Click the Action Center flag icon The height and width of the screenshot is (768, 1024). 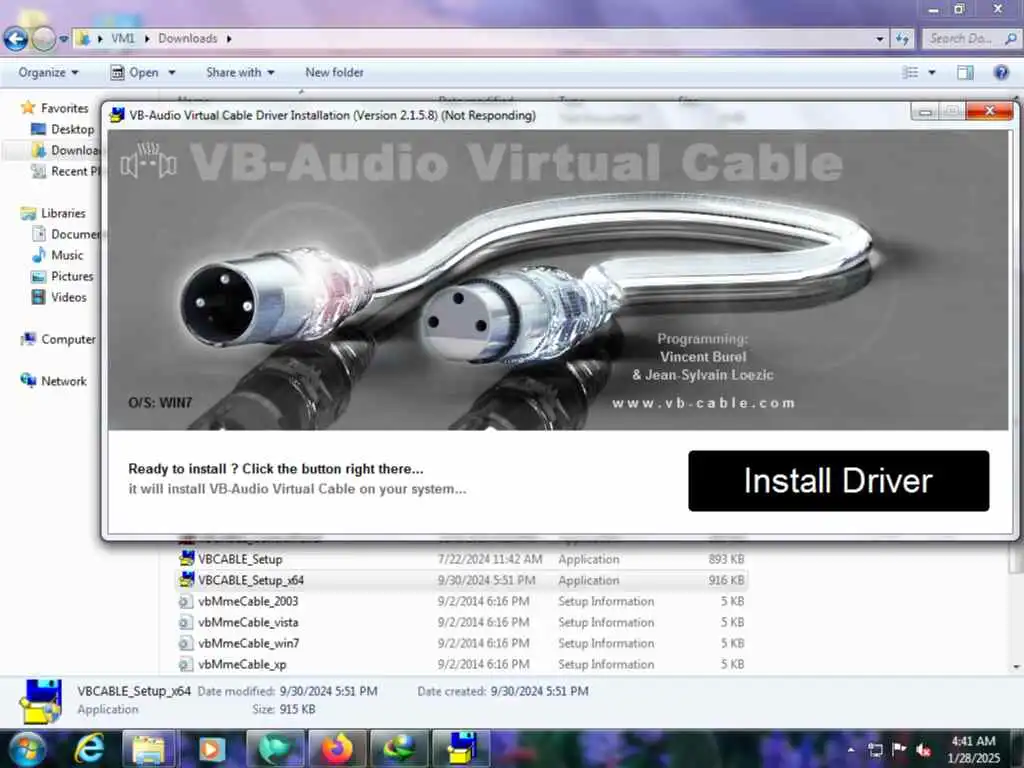pos(899,749)
